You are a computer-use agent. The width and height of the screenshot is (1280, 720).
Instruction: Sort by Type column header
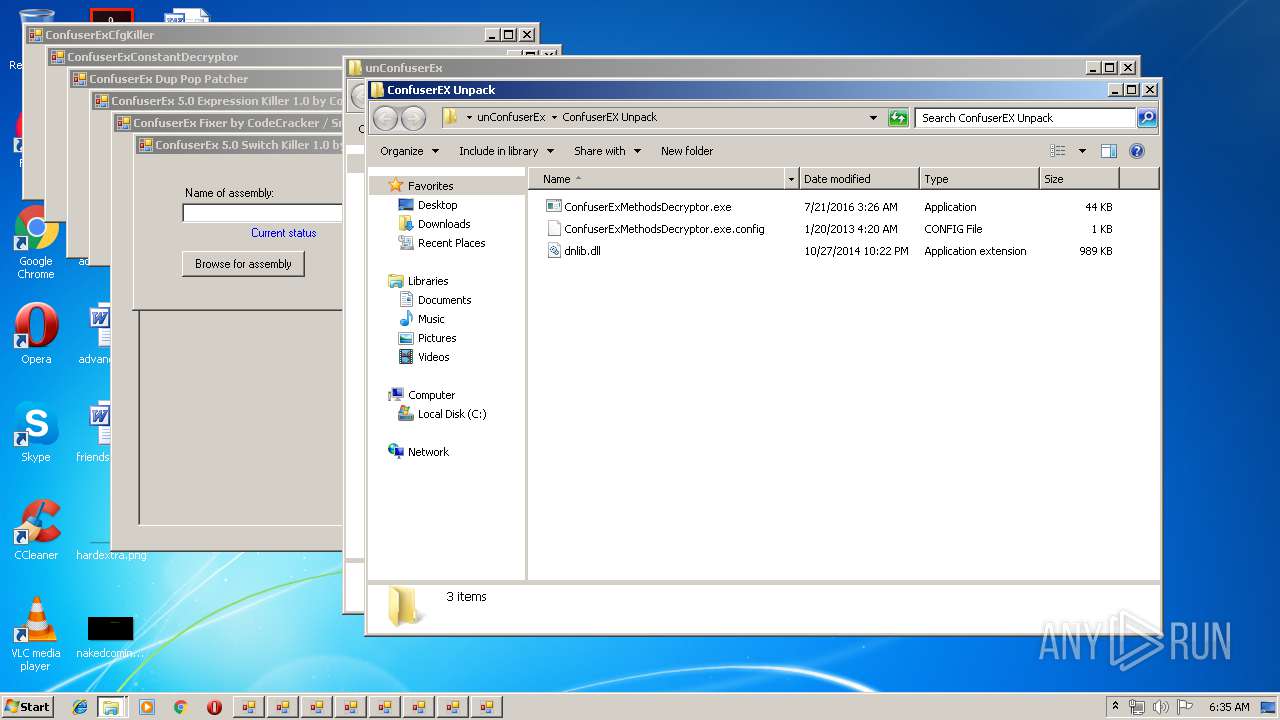(979, 179)
